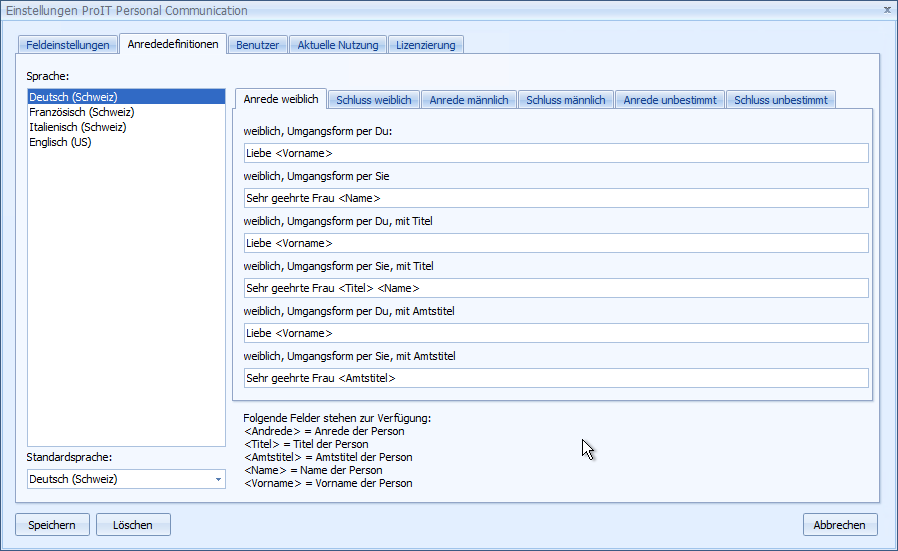Image resolution: width=898 pixels, height=551 pixels.
Task: Focus the 'per Sie, mit Amtstitel' field
Action: [x=556, y=378]
